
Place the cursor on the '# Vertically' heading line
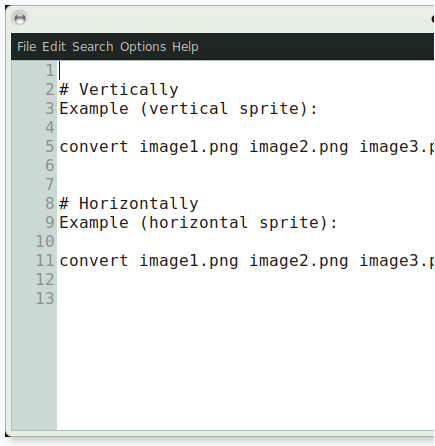[119, 90]
